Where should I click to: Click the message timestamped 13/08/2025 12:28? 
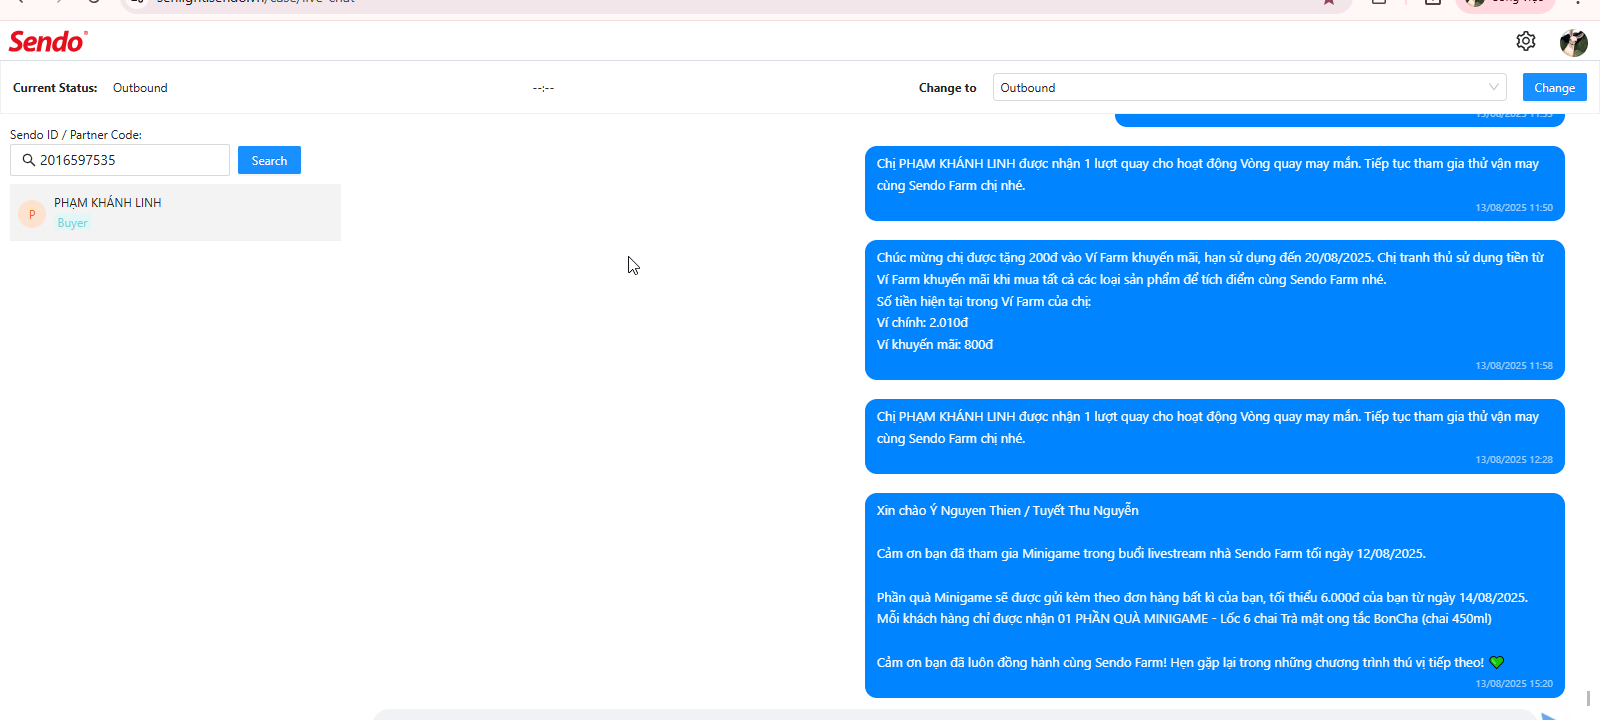(1215, 437)
